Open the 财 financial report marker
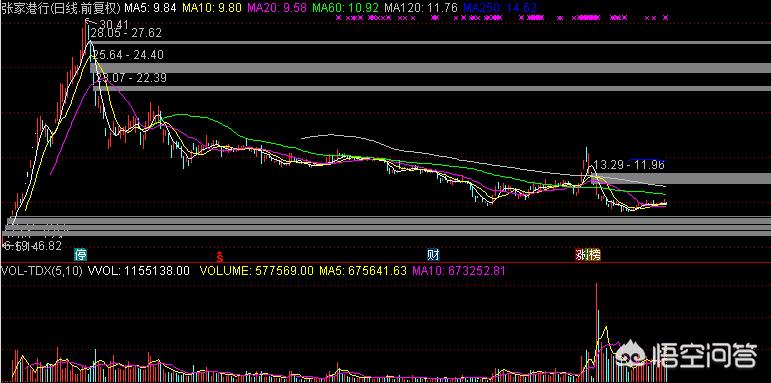The height and width of the screenshot is (383, 771). pyautogui.click(x=433, y=255)
